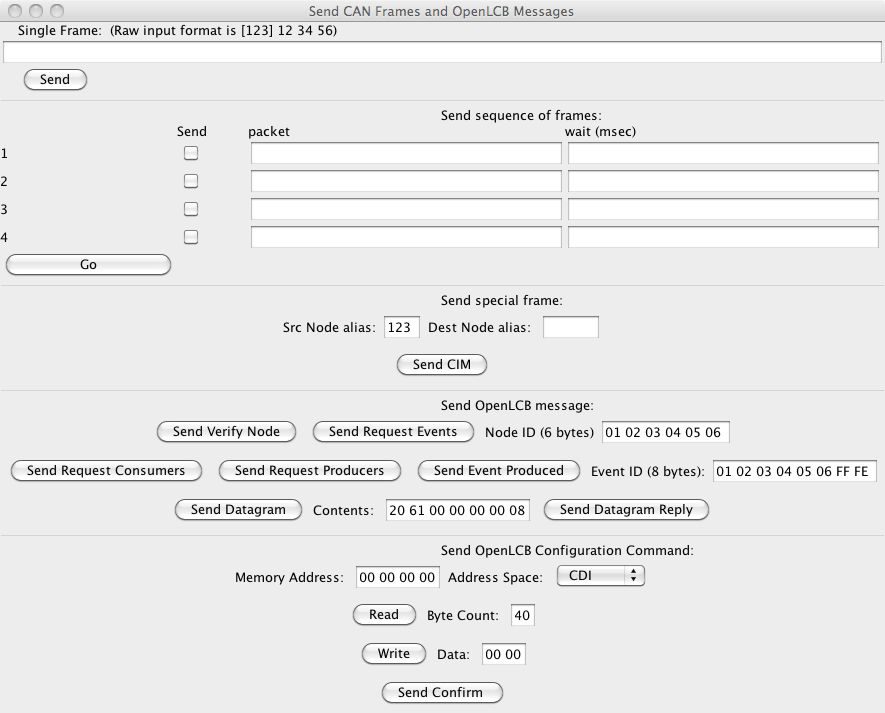Click the Send button for single frame
Screen dimensions: 885x713
click(x=55, y=80)
